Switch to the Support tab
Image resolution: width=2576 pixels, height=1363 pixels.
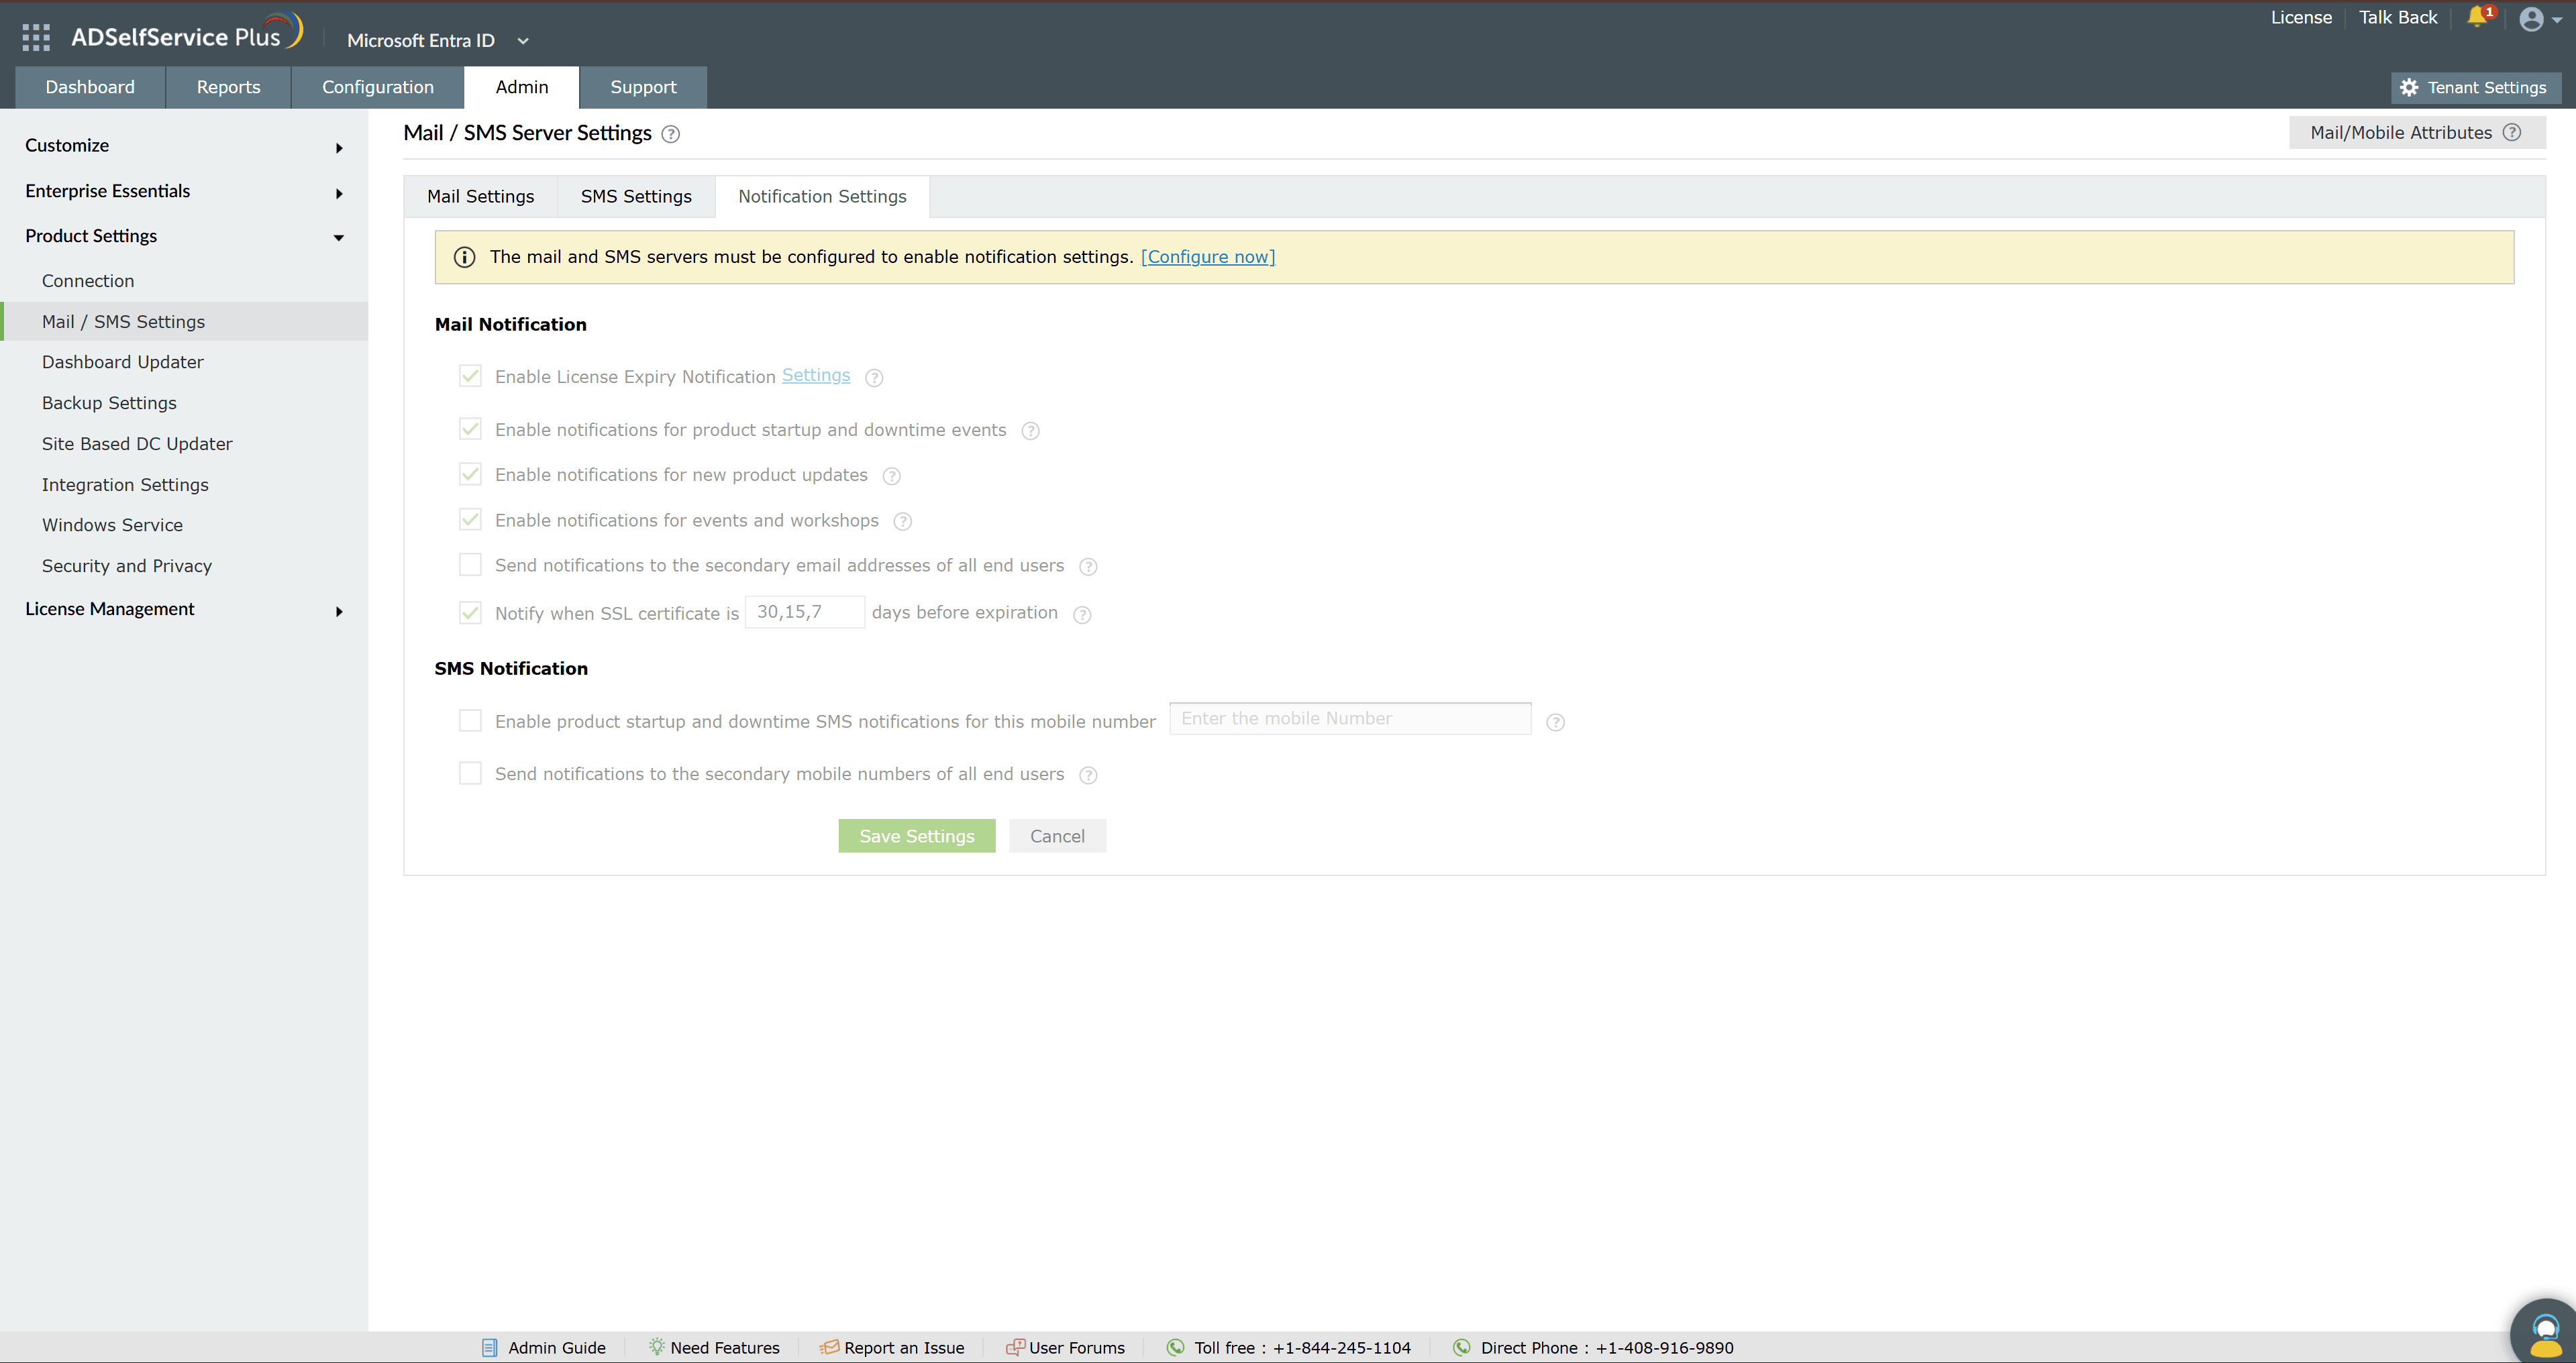[x=643, y=87]
